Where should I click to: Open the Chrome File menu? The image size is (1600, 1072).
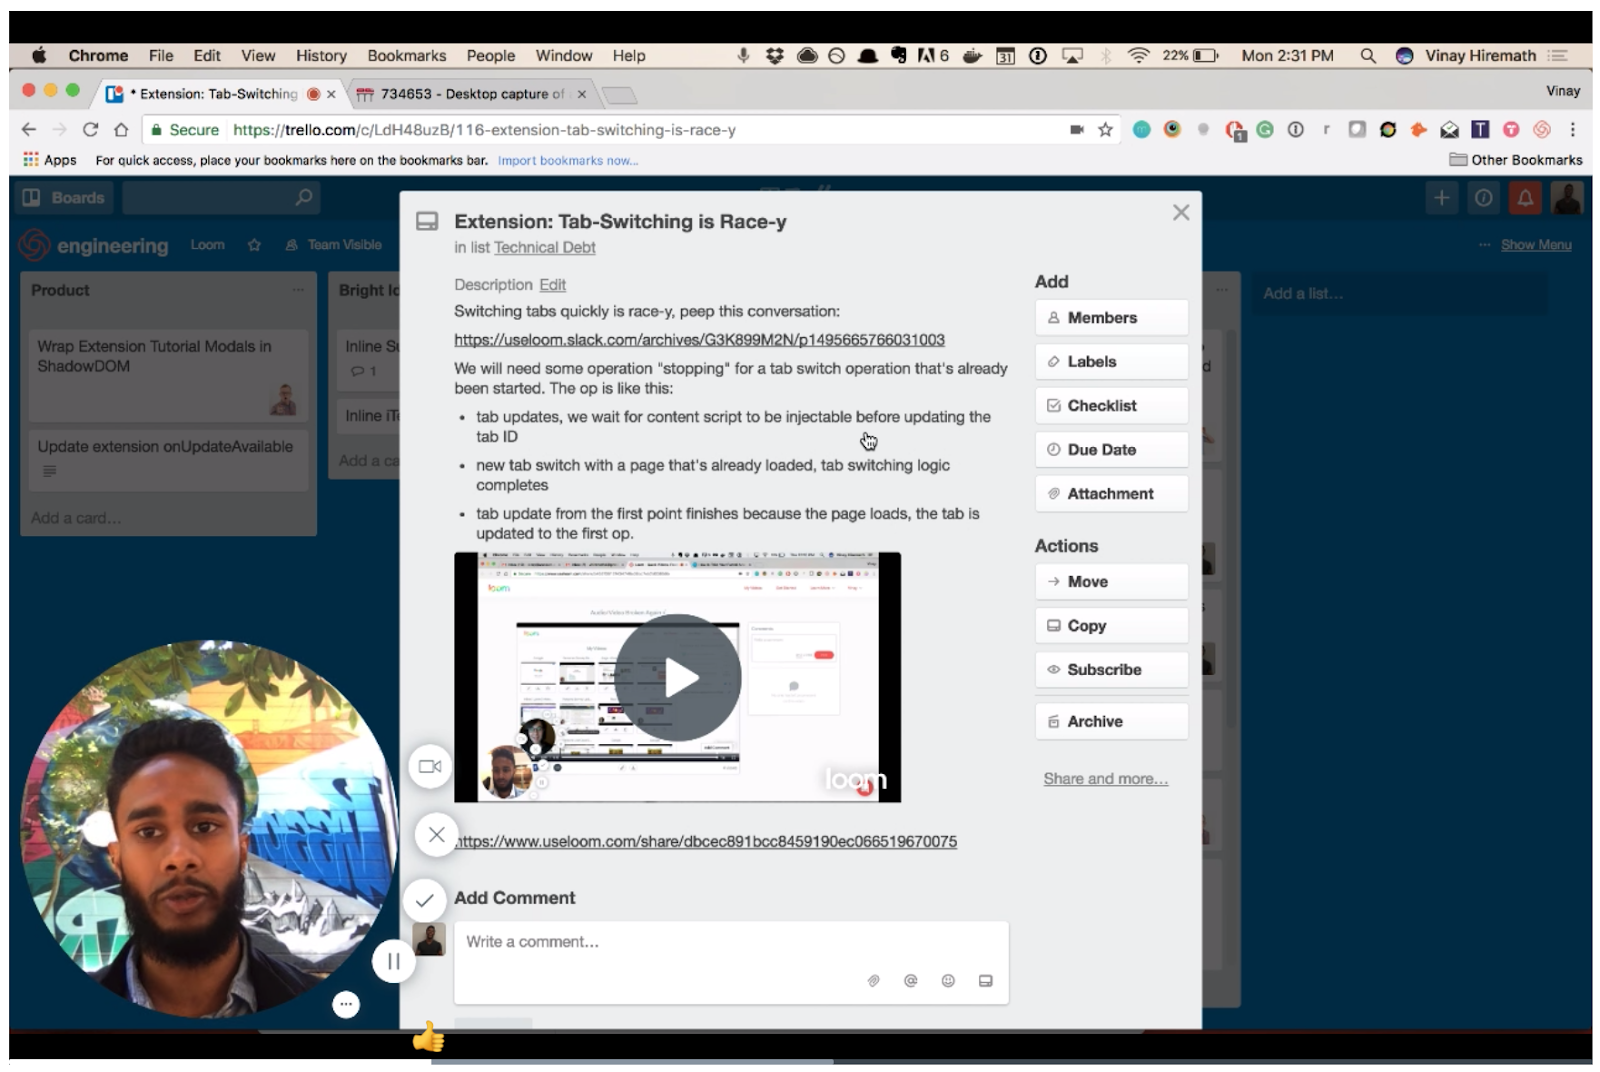pyautogui.click(x=161, y=56)
